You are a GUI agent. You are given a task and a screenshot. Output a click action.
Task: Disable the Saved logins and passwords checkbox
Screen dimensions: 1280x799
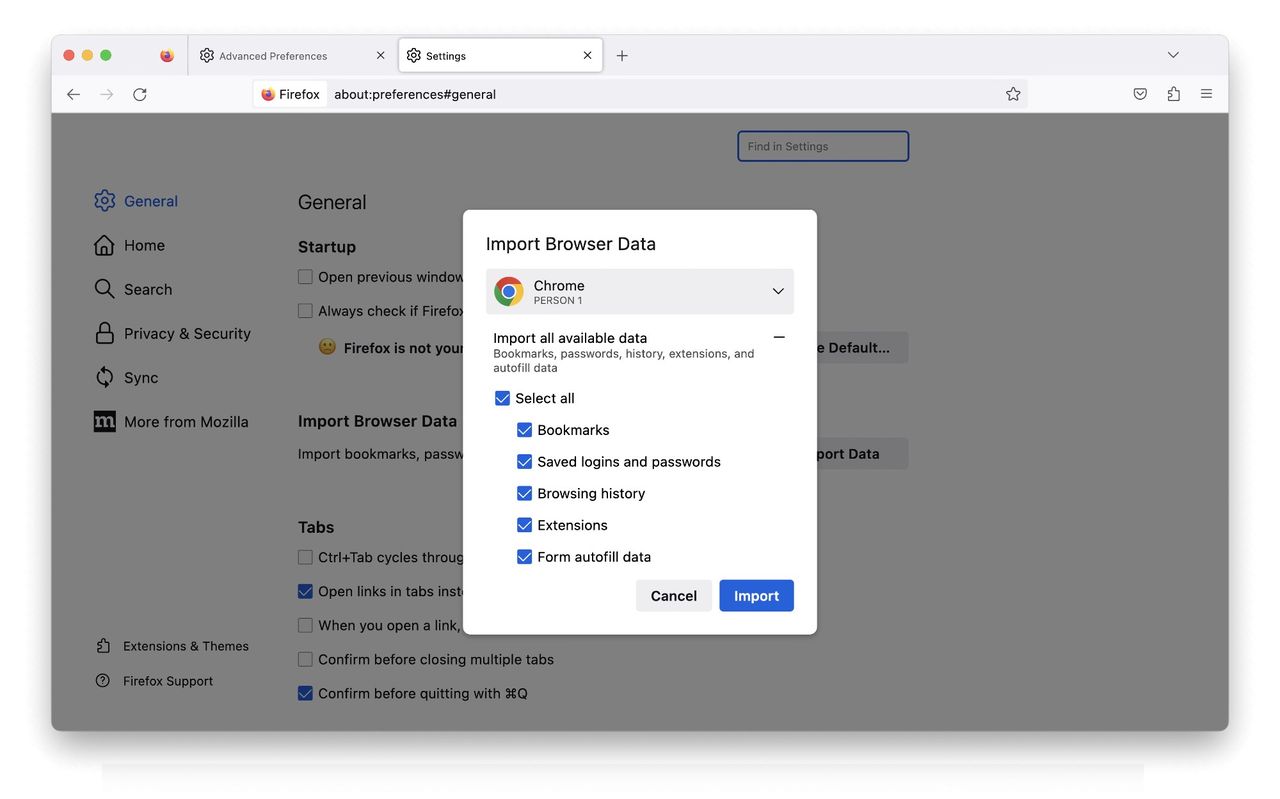pos(525,461)
